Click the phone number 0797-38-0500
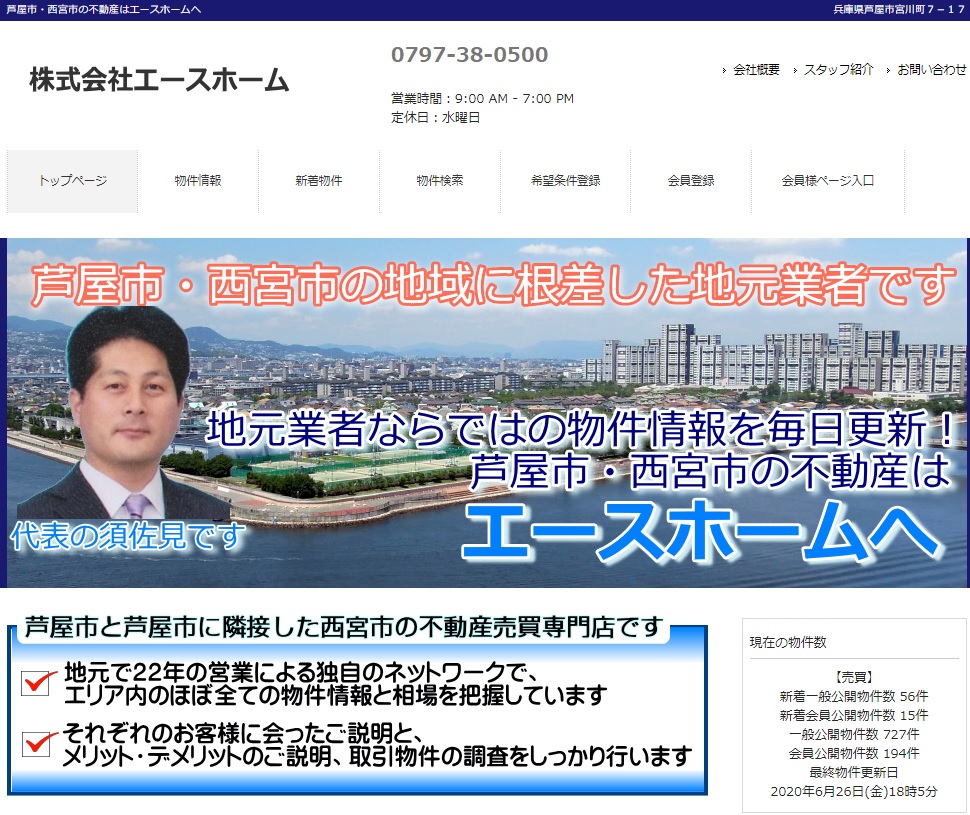Screen dimensions: 970x815 (470, 54)
